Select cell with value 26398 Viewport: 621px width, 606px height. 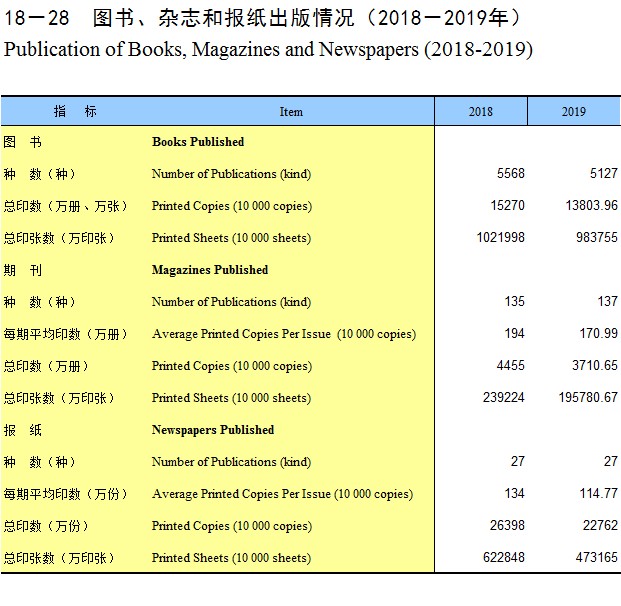[x=507, y=526]
